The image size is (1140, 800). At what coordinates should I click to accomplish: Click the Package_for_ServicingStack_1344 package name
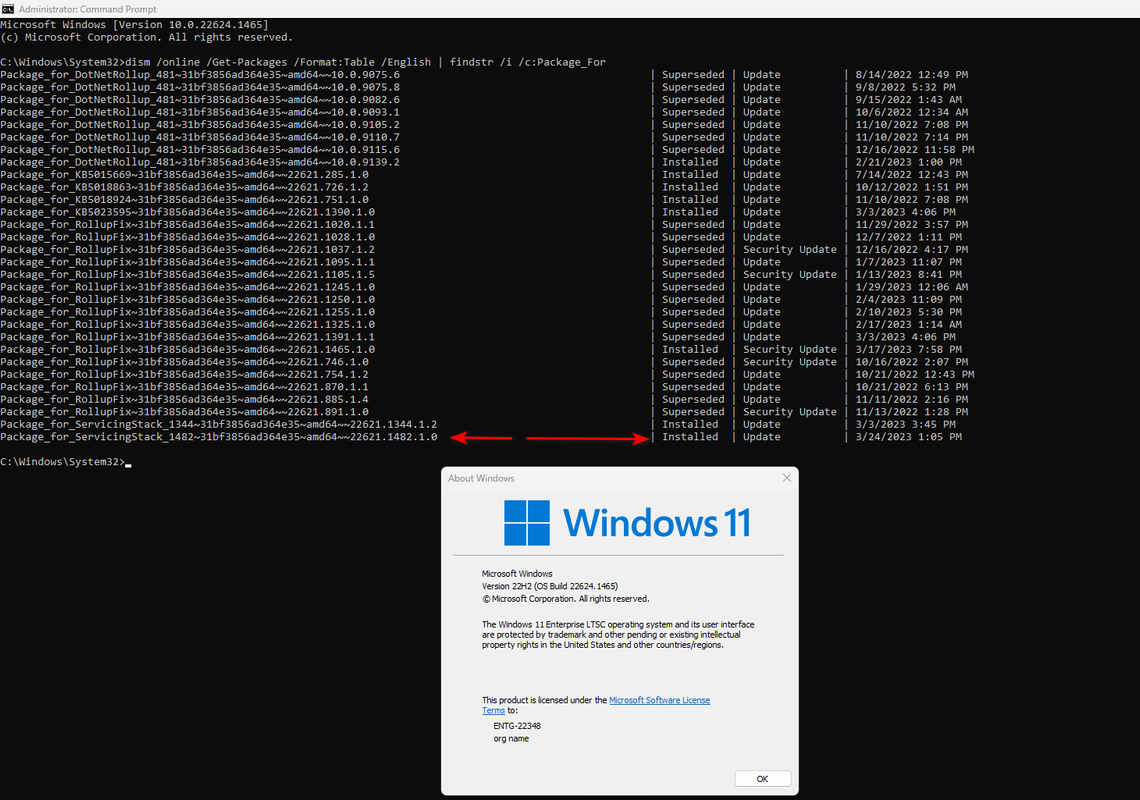tap(219, 425)
